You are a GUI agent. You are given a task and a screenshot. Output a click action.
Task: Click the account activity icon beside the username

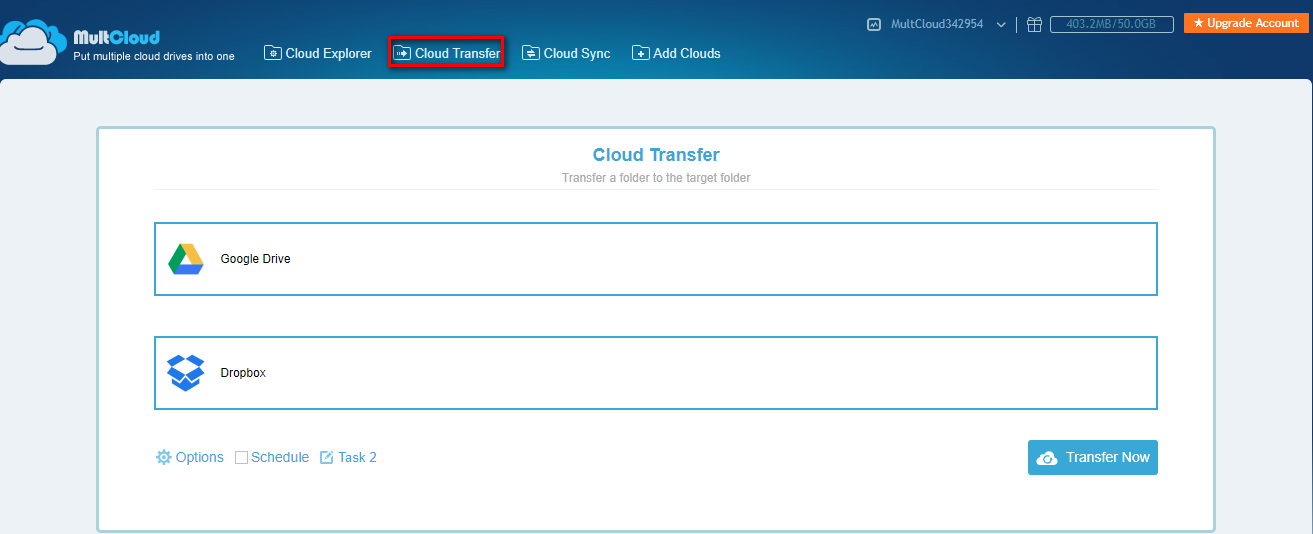[874, 24]
